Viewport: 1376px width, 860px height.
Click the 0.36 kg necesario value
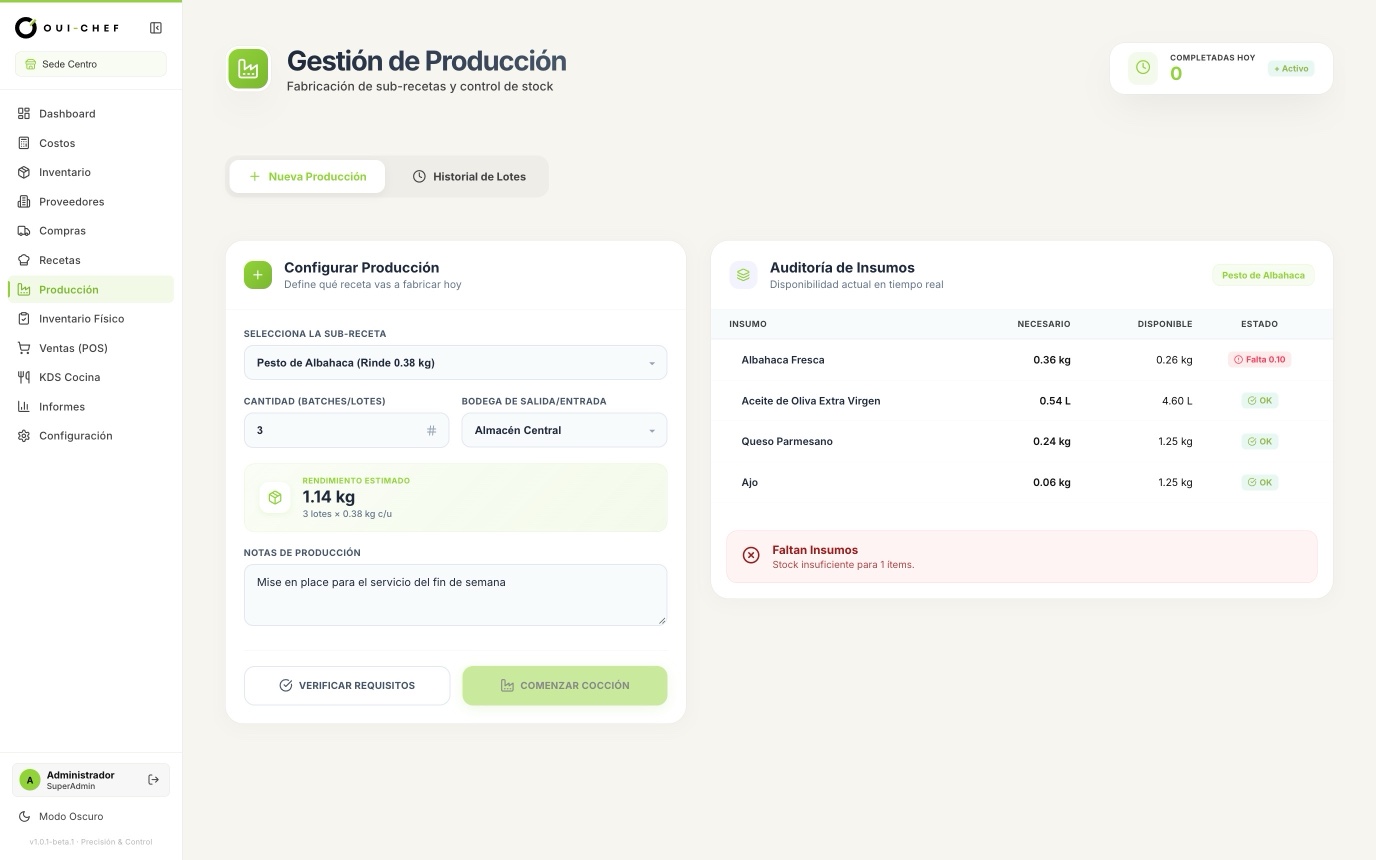pos(1052,360)
